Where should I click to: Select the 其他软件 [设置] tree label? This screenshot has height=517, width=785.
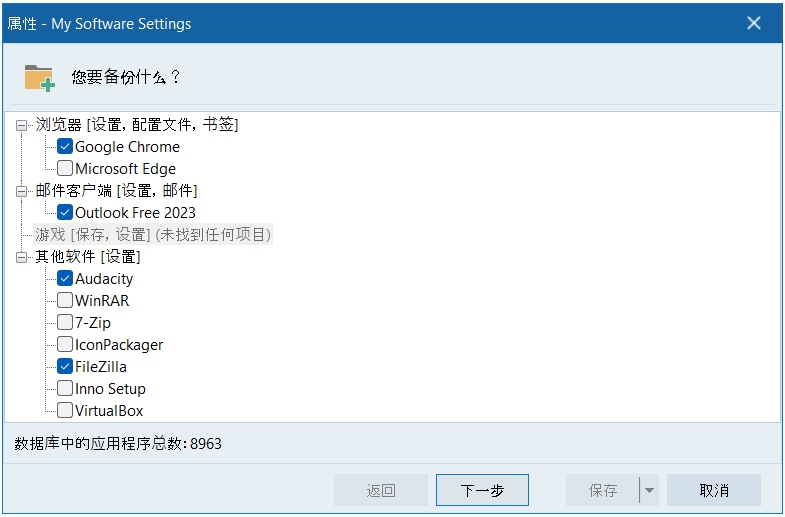coord(88,257)
